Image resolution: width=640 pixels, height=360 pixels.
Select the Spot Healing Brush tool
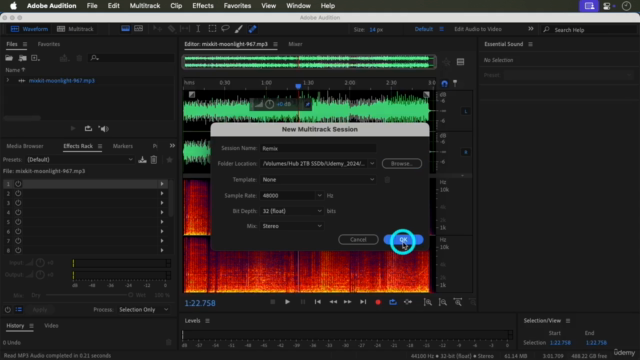(253, 29)
